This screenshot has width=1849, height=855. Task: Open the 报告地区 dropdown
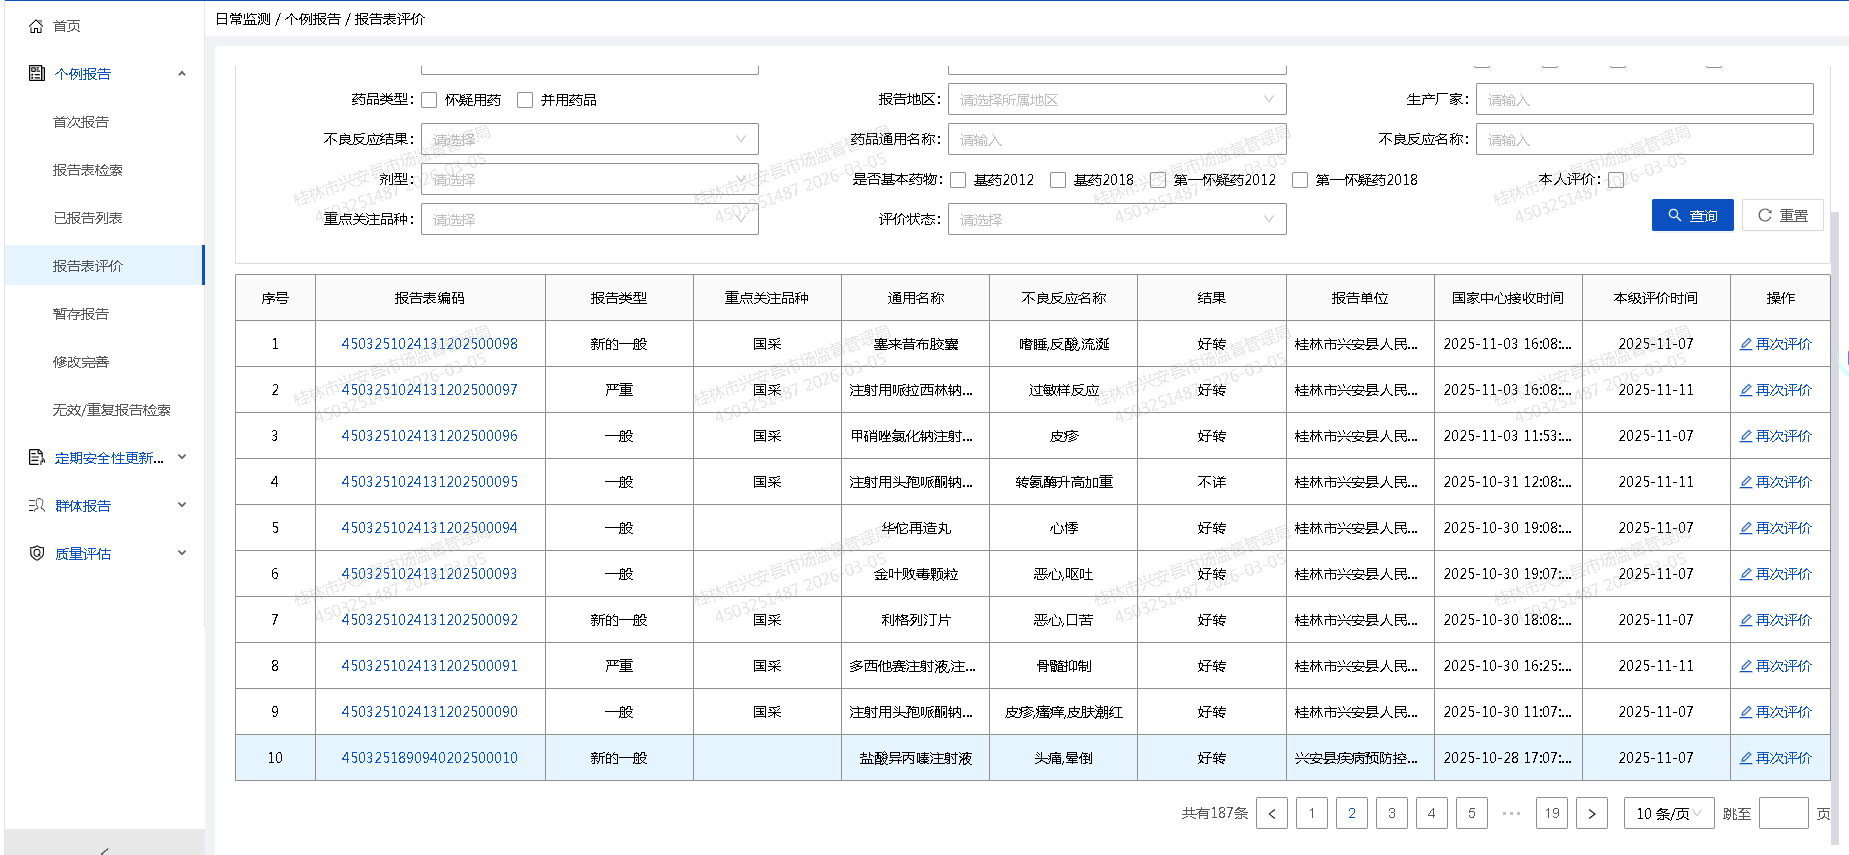tap(1116, 99)
